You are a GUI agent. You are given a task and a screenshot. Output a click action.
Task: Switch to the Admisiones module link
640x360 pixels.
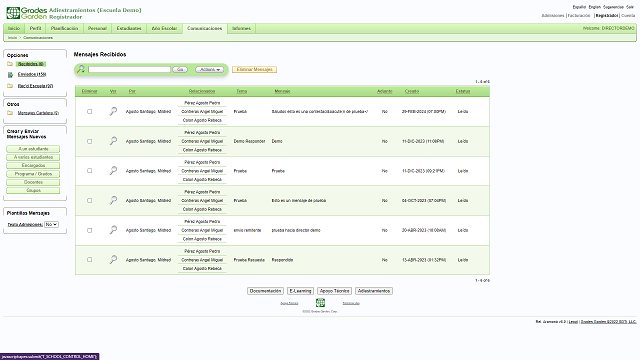click(553, 16)
